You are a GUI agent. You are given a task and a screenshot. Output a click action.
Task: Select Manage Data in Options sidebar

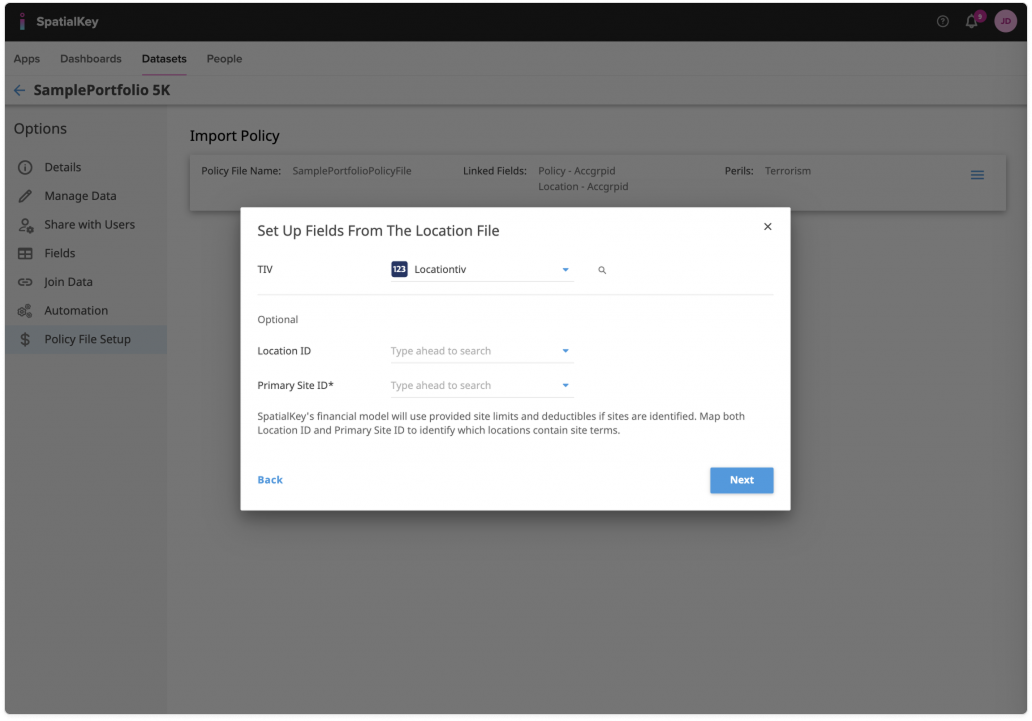pyautogui.click(x=80, y=196)
